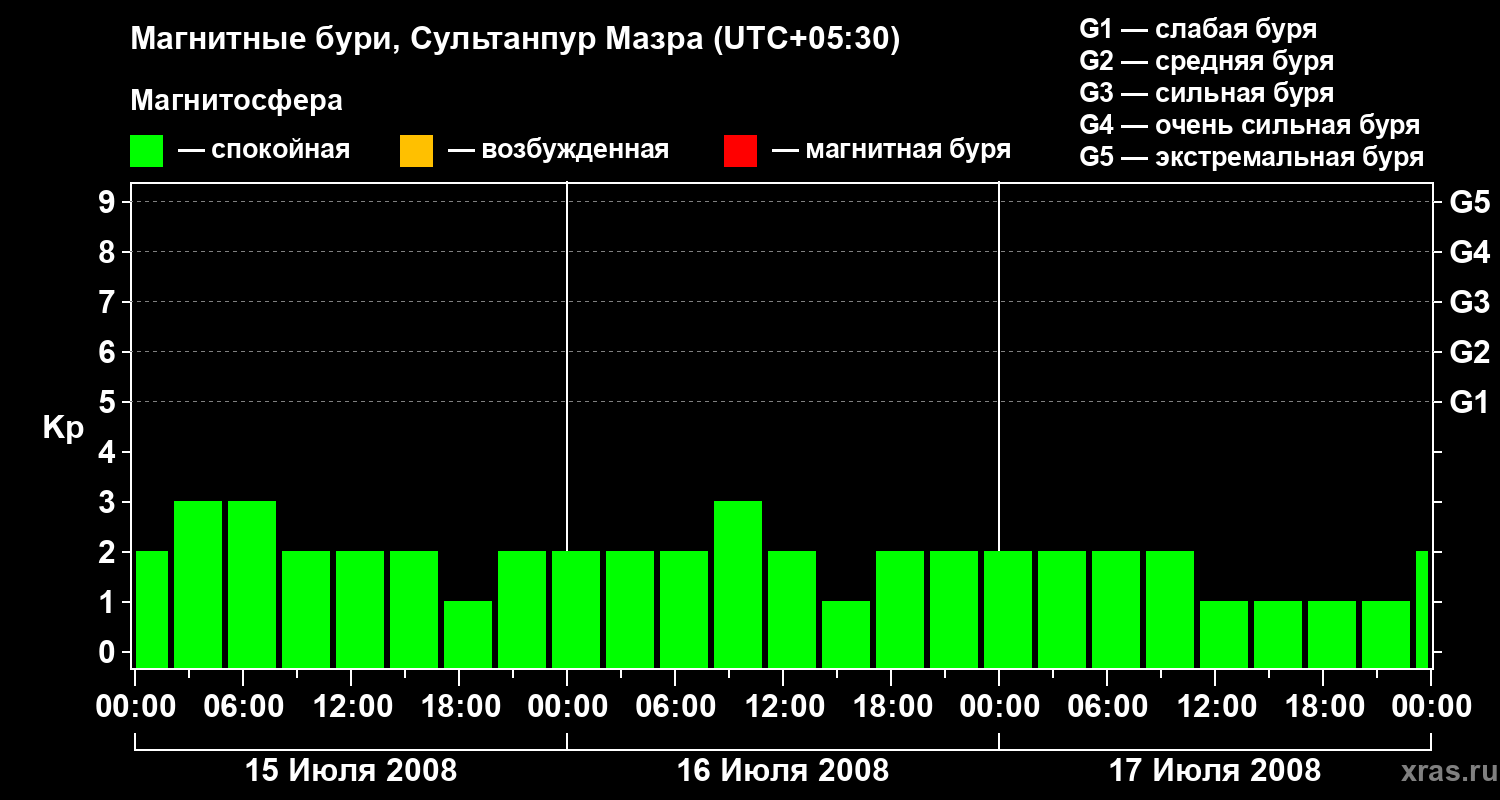Click legend line 'G4 — очень сильная буря'
The height and width of the screenshot is (800, 1500).
(1249, 125)
